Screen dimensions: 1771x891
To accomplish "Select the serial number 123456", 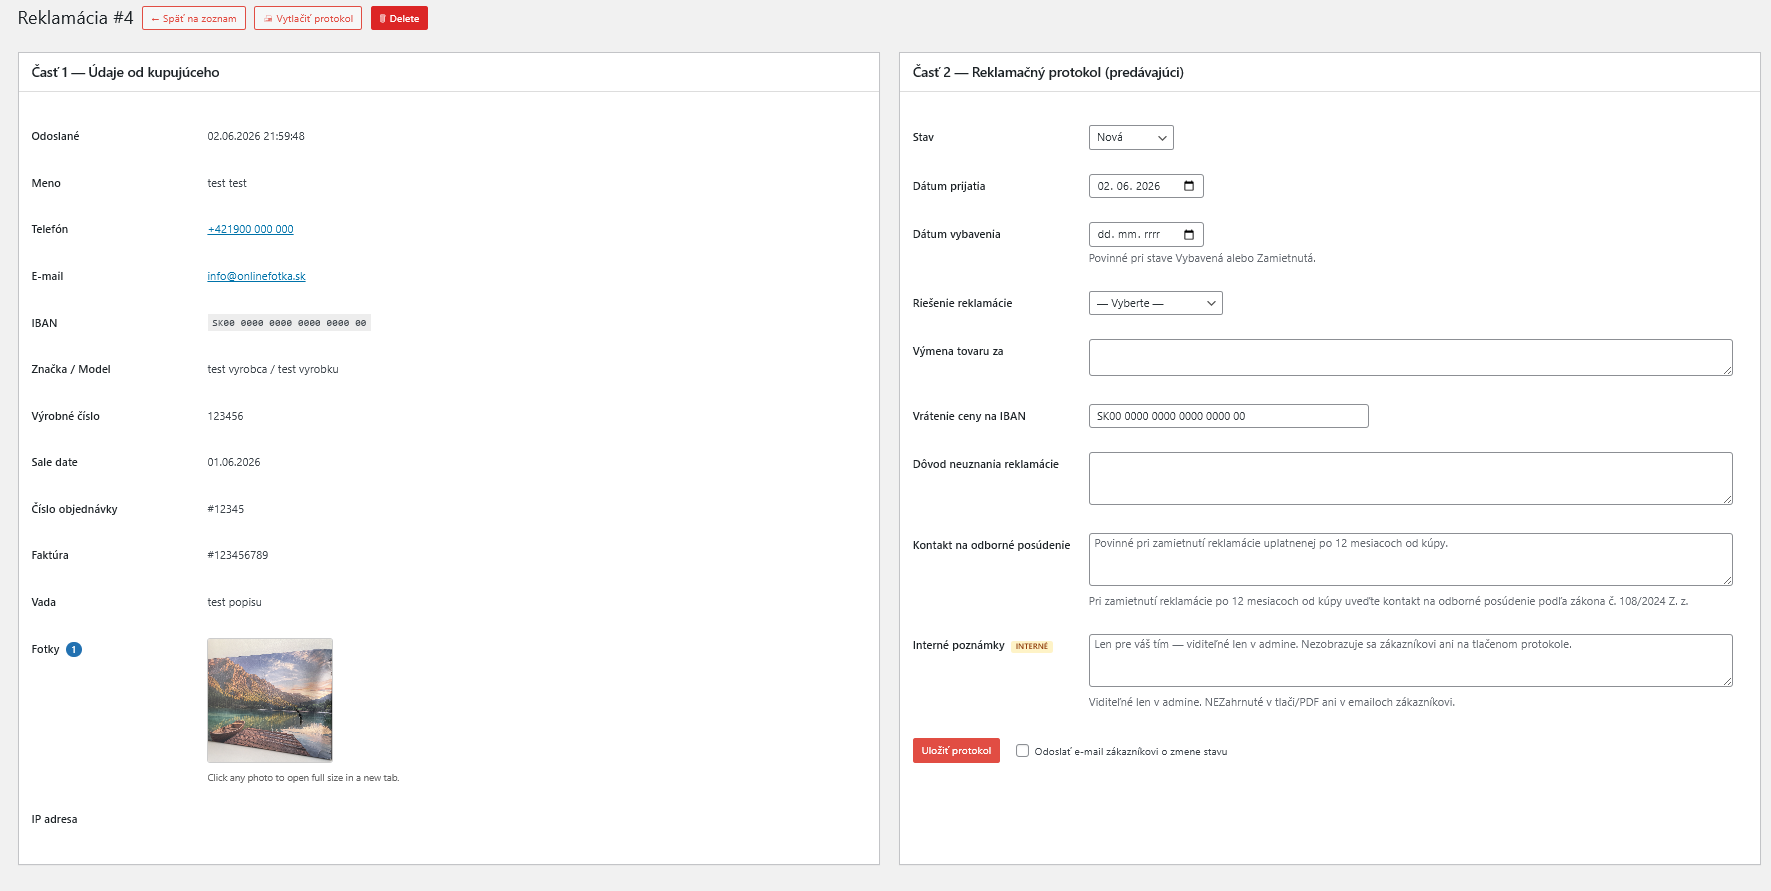I will pos(225,416).
